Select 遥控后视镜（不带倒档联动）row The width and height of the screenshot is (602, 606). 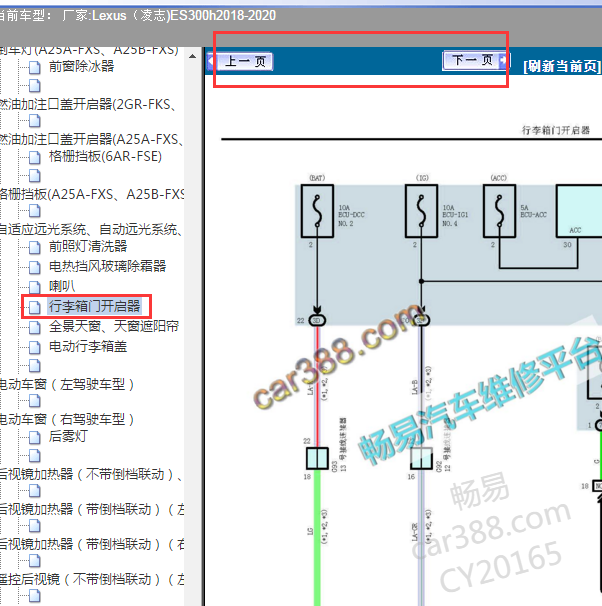(92, 579)
